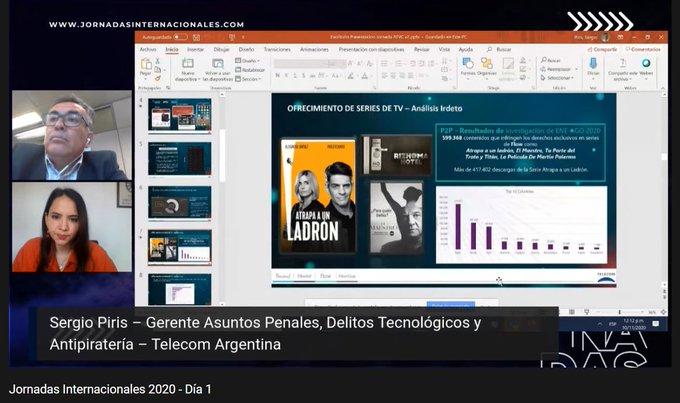The image size is (680, 403).
Task: Switch to the Transiciones tab
Action: pyautogui.click(x=277, y=49)
